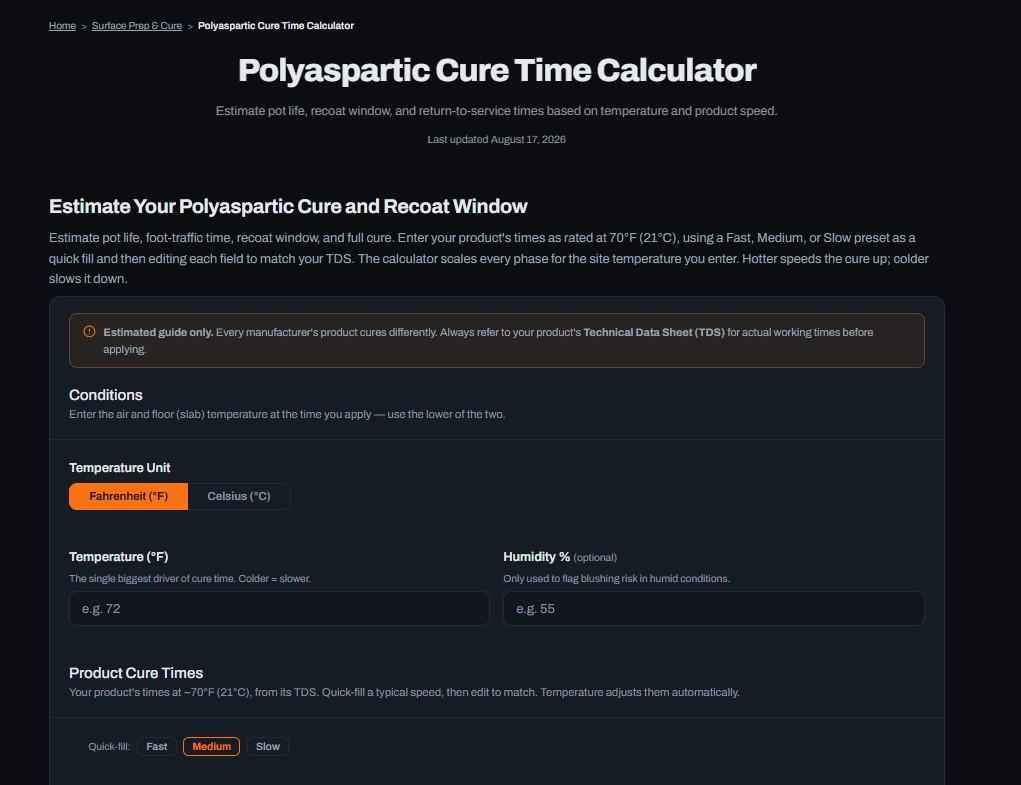The height and width of the screenshot is (785, 1021).
Task: Click the Humidity % input field
Action: (714, 609)
